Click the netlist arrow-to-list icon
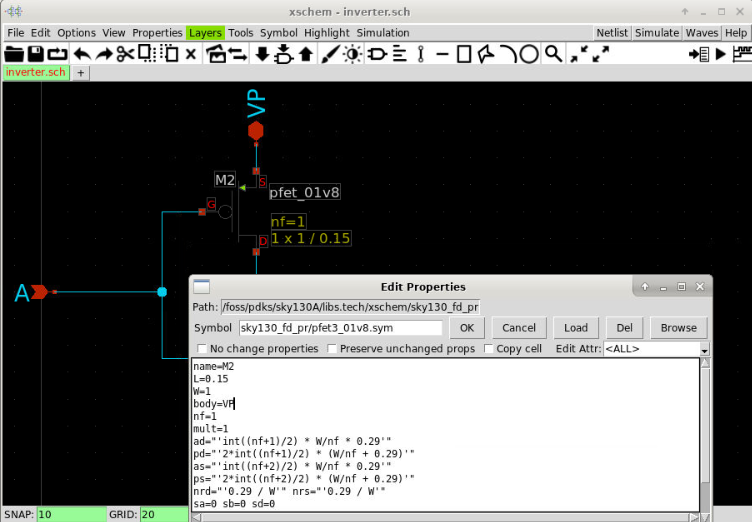This screenshot has height=522, width=752. (x=699, y=54)
